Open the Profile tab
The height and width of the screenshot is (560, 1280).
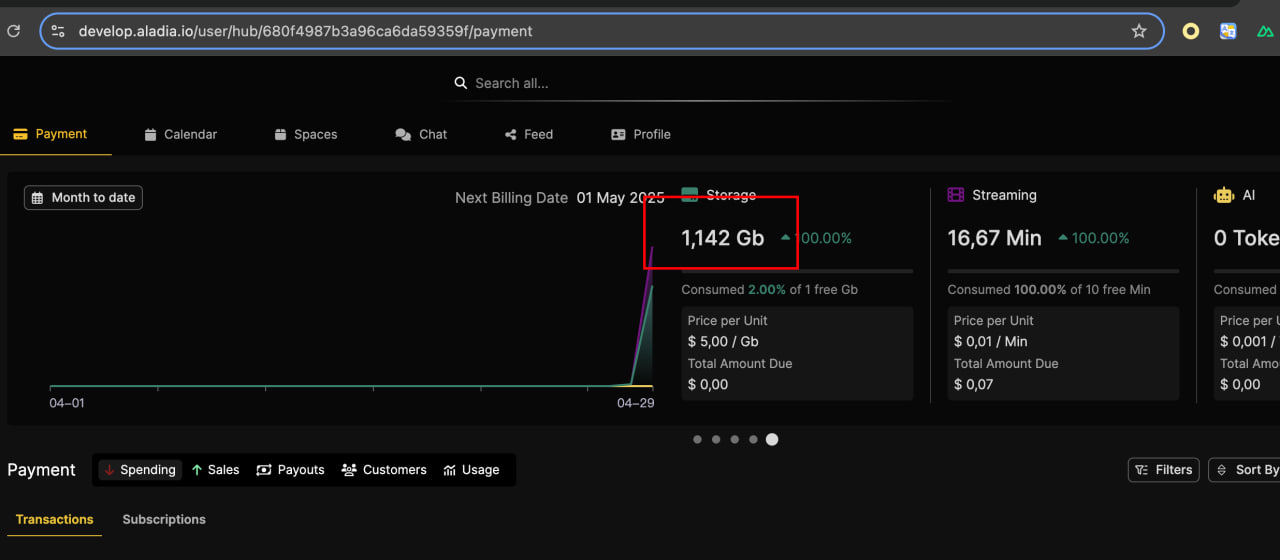click(x=641, y=134)
